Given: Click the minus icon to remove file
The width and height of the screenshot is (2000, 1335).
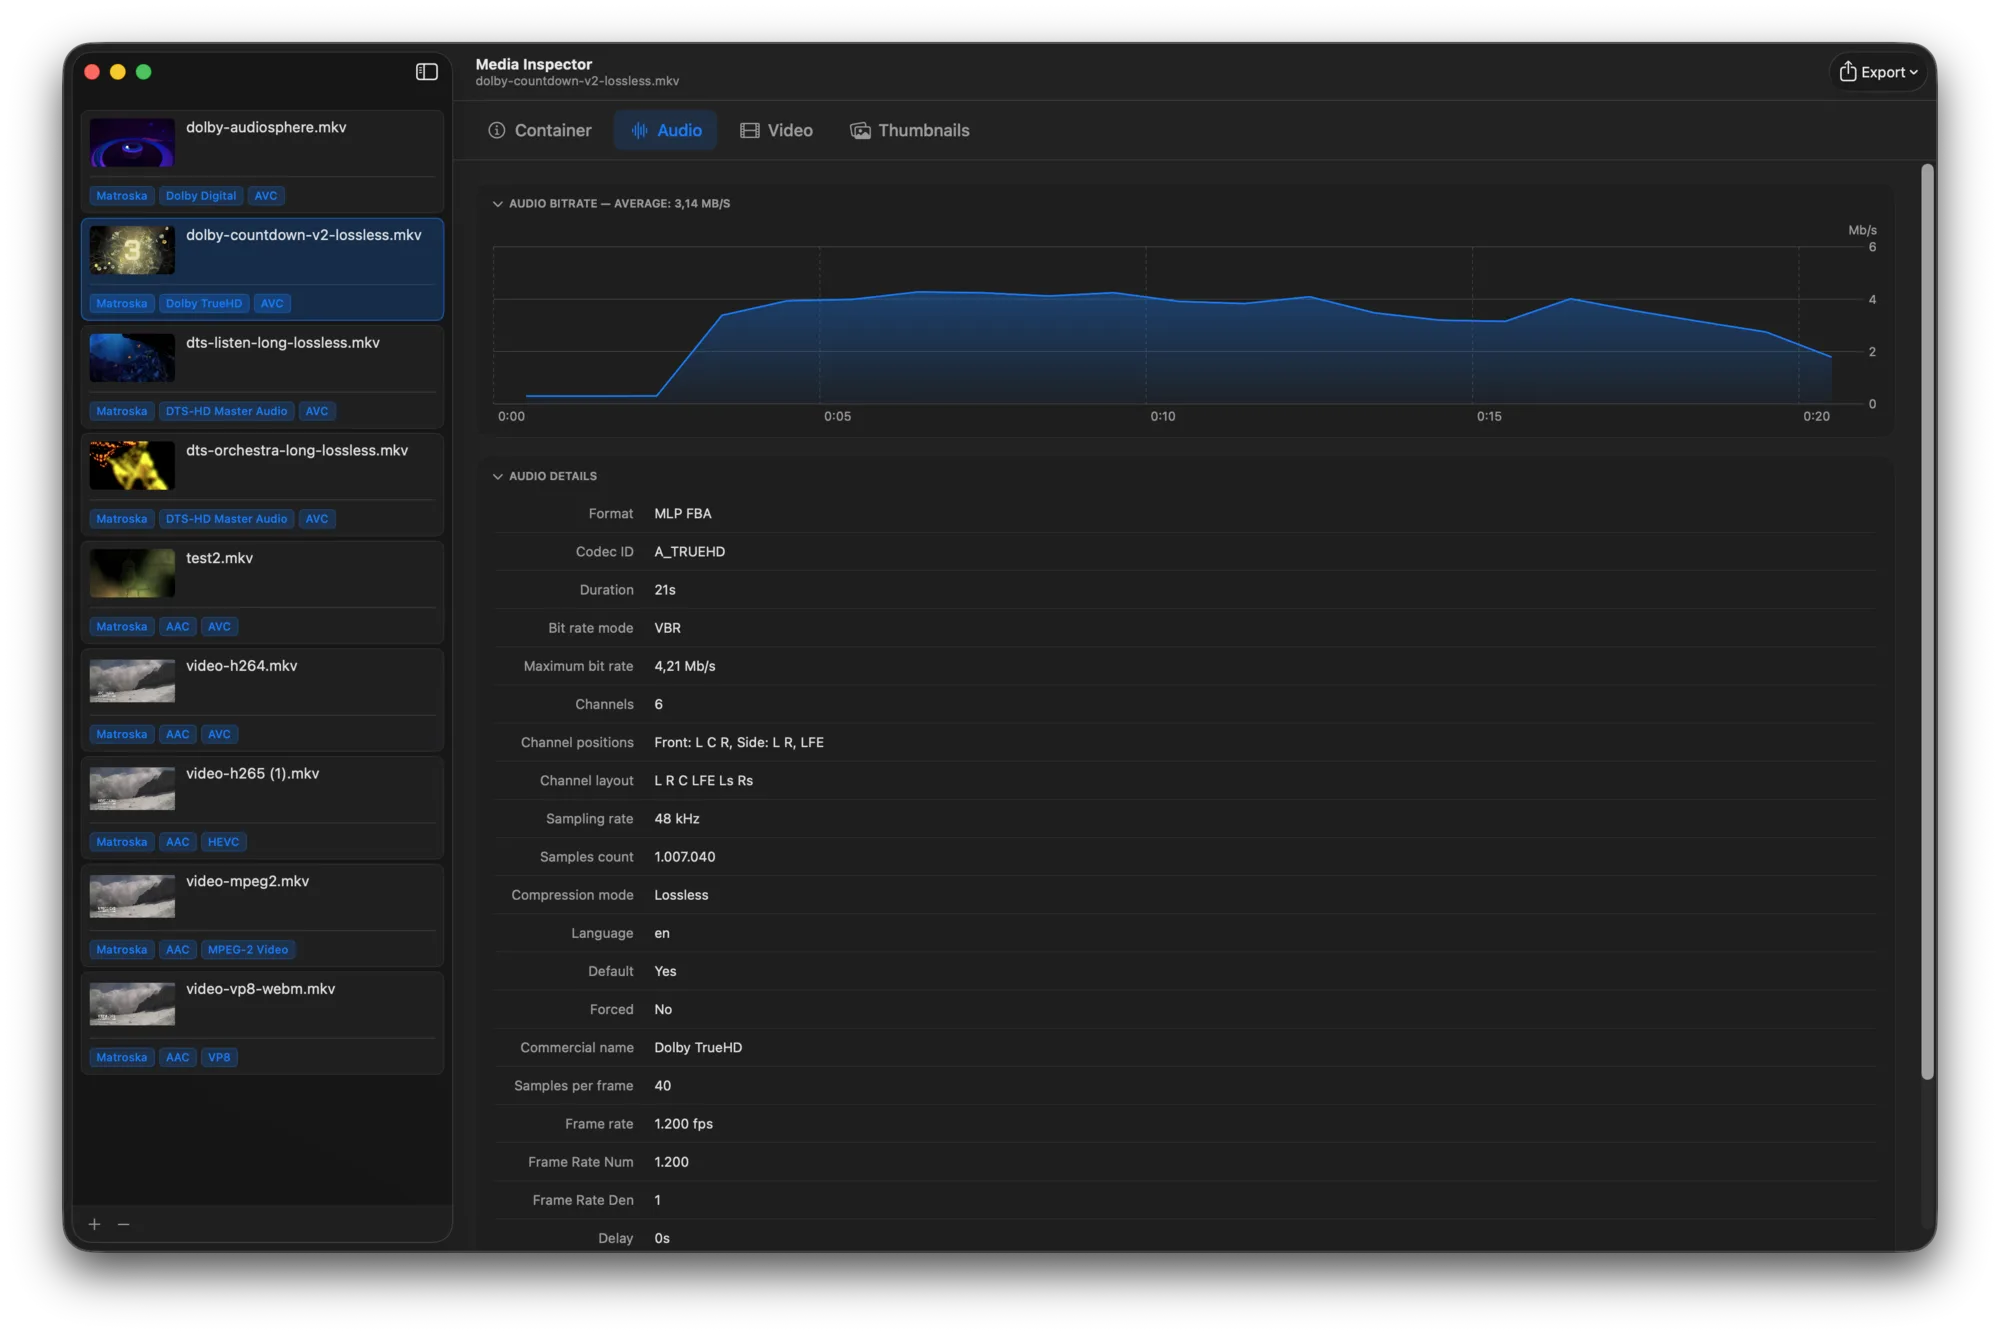Looking at the screenshot, I should 124,1224.
